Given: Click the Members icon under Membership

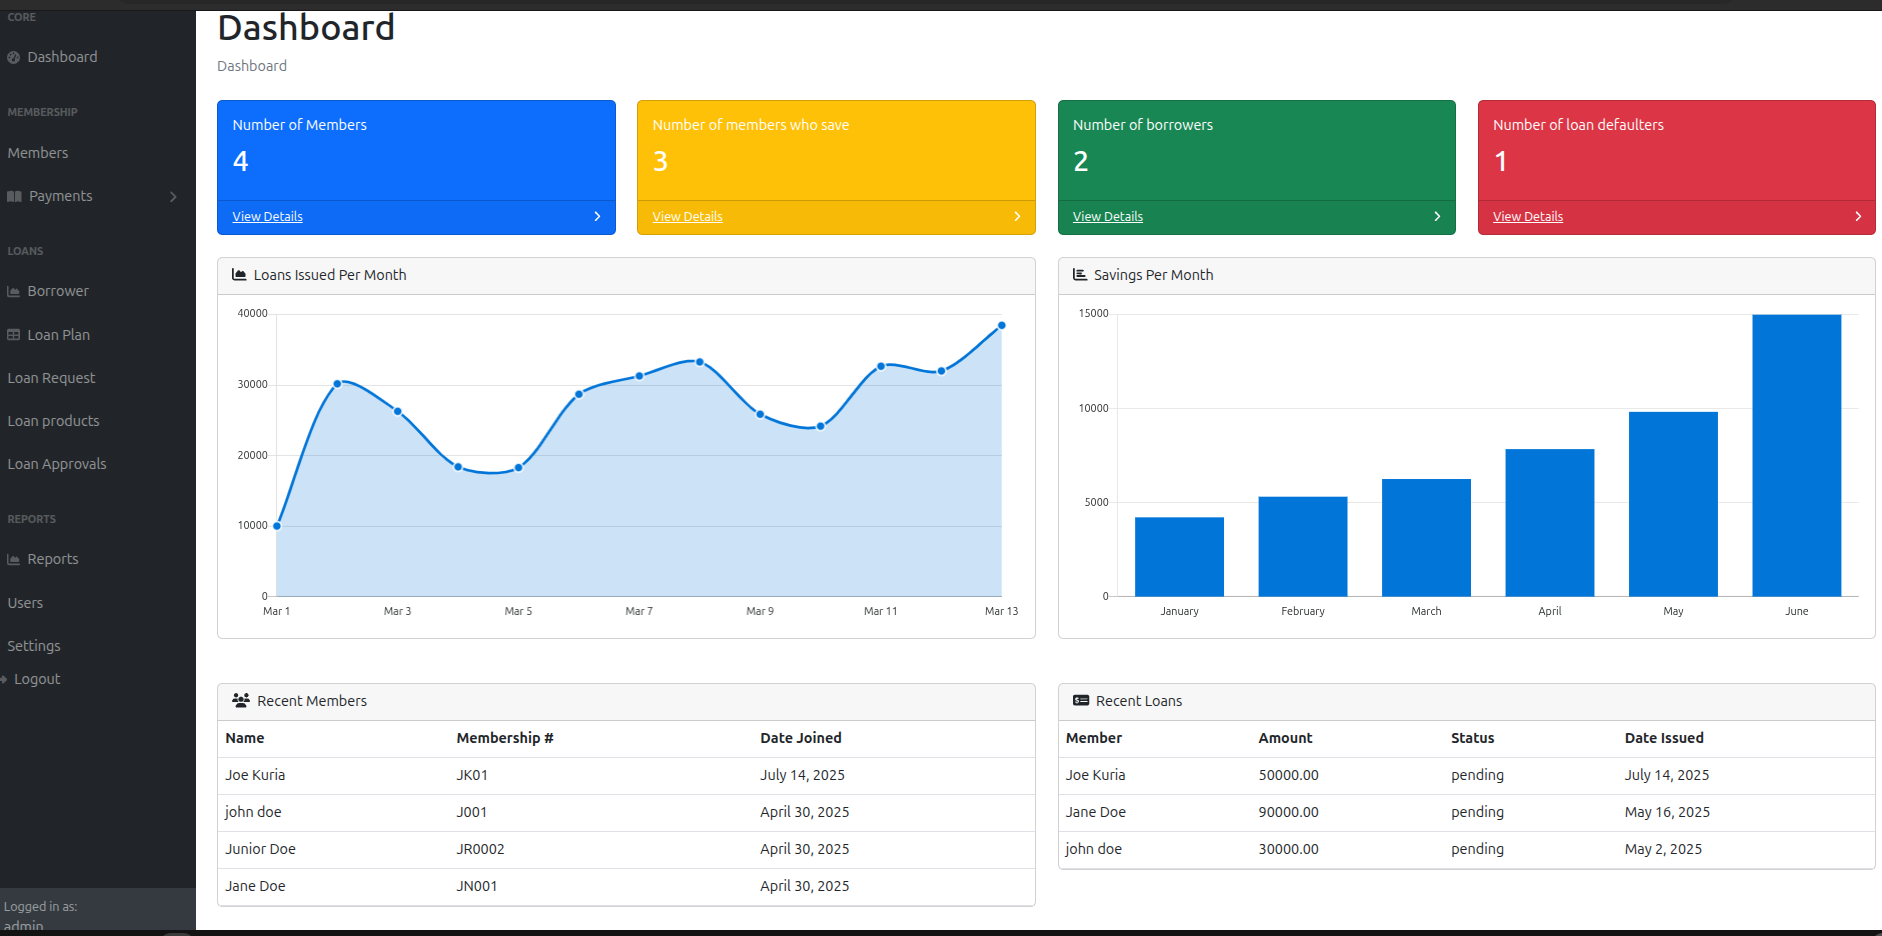Looking at the screenshot, I should coord(14,153).
